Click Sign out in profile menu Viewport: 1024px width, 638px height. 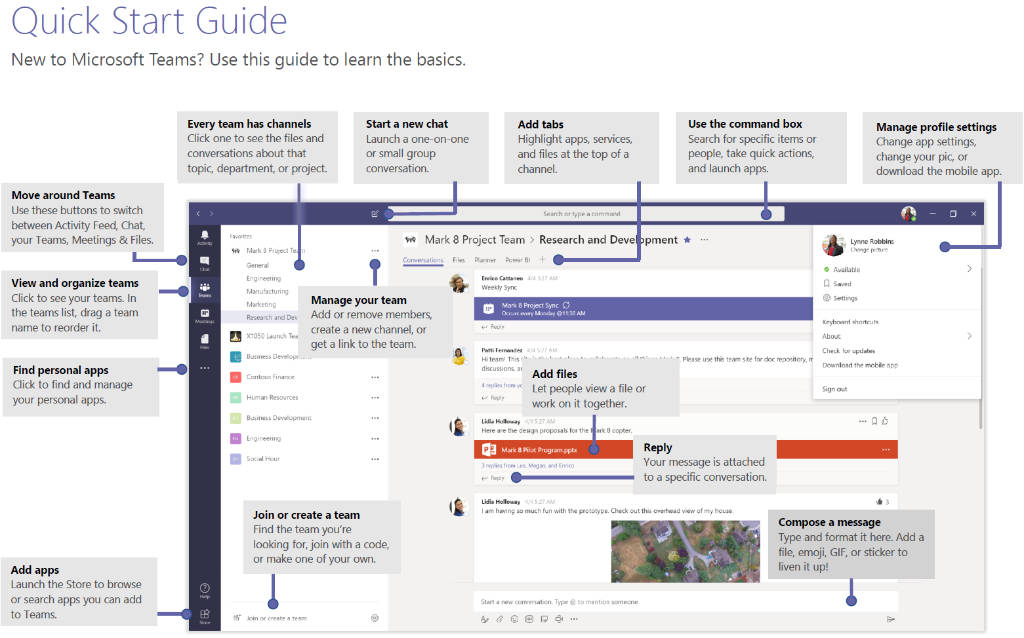click(834, 389)
